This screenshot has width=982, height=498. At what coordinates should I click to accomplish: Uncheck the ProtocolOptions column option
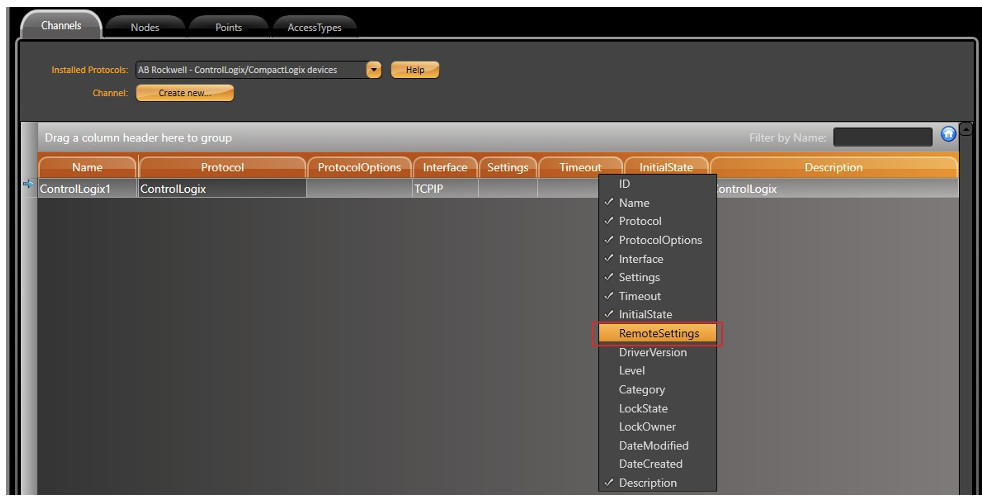[657, 240]
